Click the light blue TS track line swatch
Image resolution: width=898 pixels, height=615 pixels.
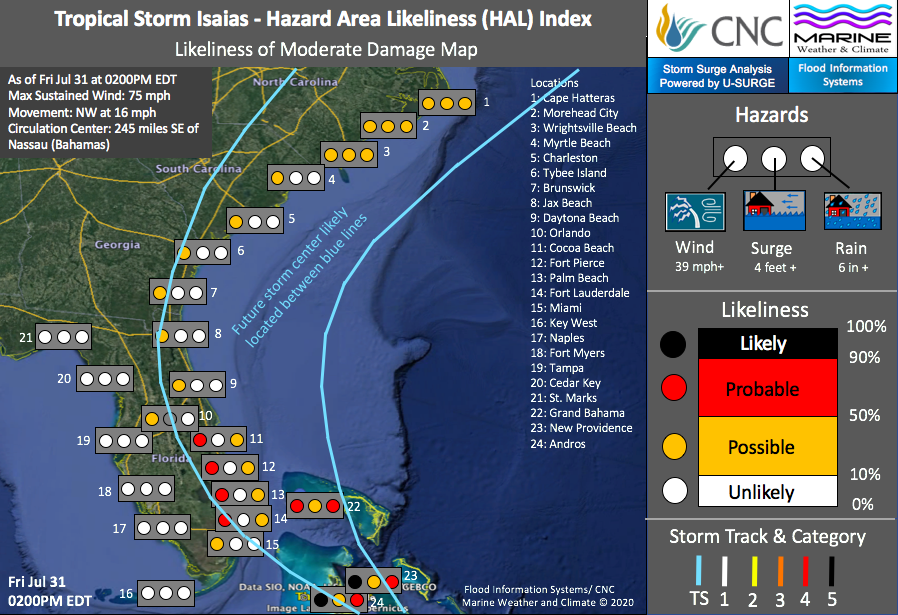click(x=698, y=570)
